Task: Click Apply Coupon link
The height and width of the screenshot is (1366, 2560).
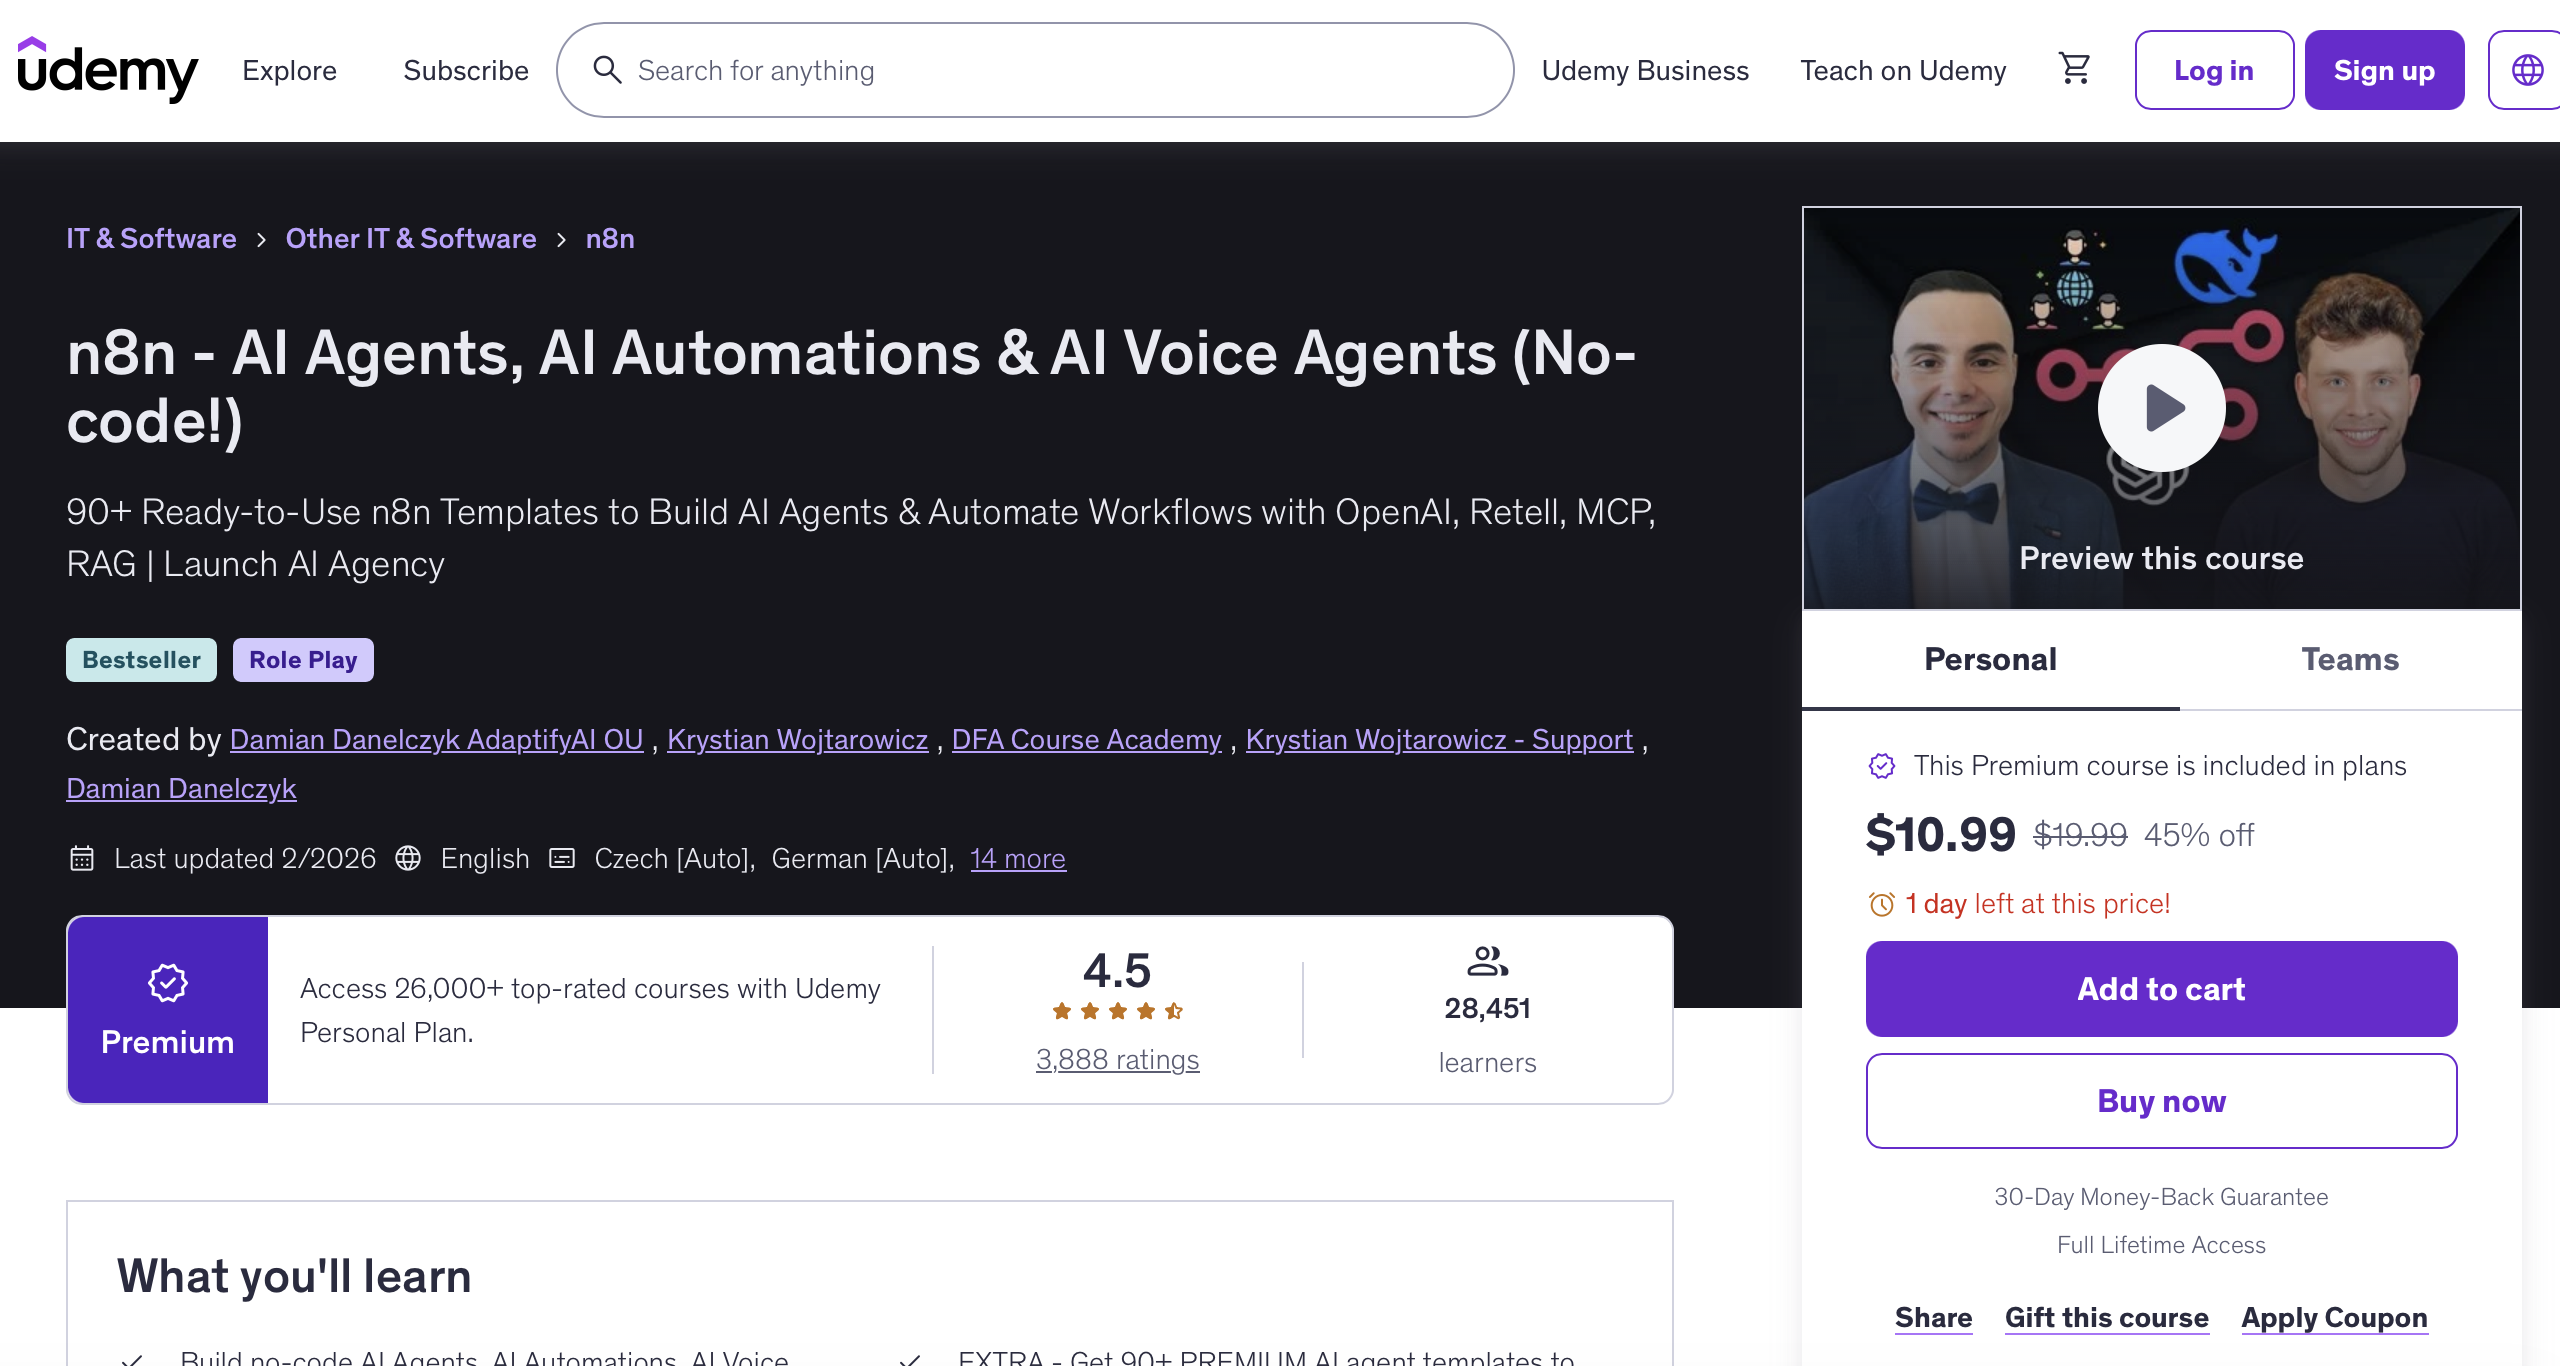Action: click(x=2334, y=1317)
